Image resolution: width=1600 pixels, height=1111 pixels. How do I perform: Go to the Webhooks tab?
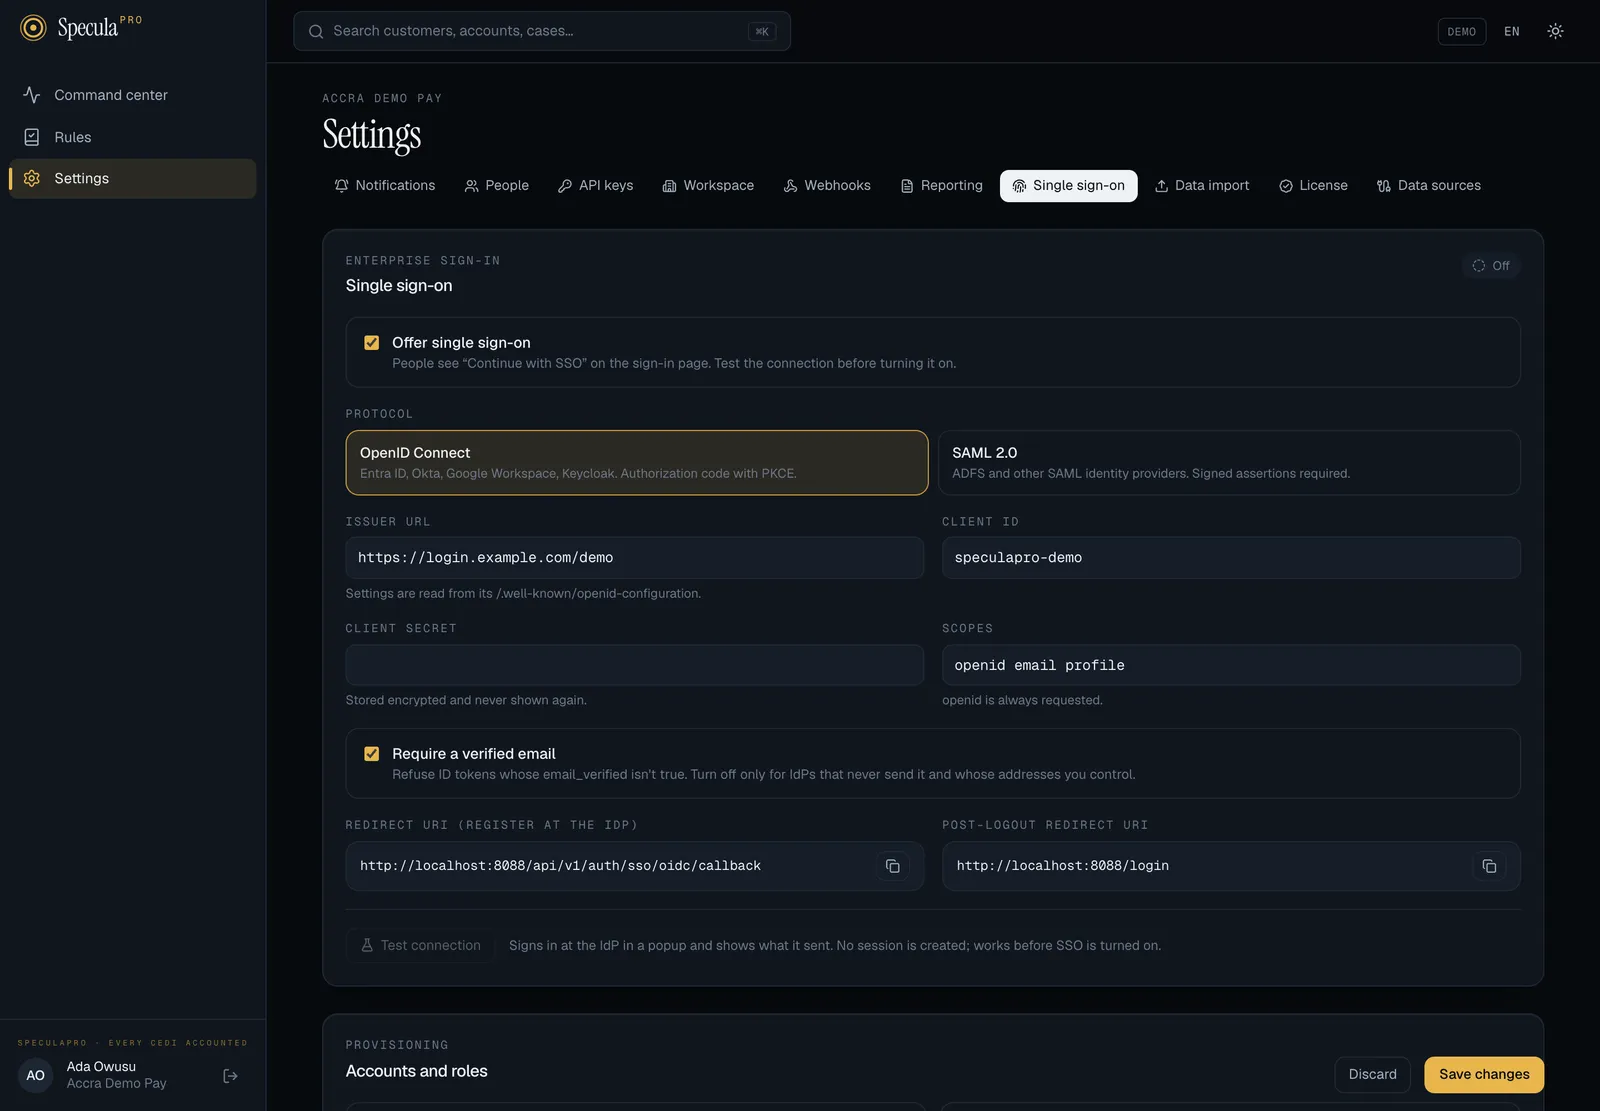coord(827,186)
